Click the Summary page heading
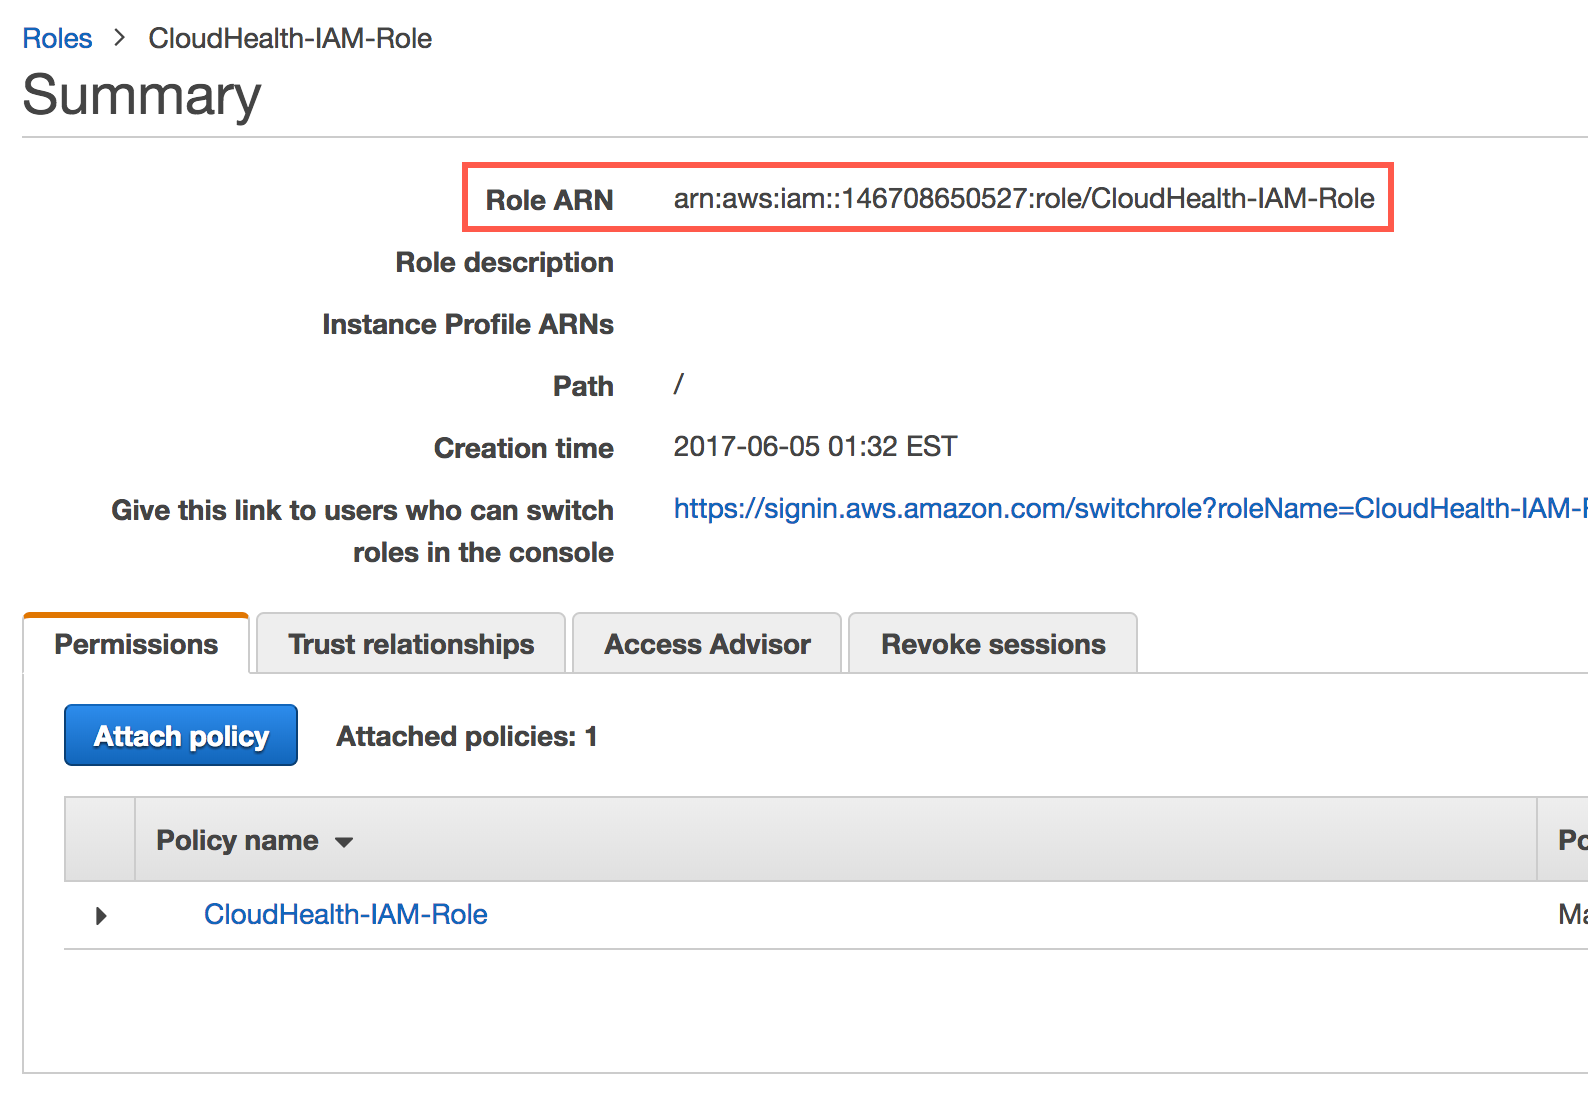 [141, 95]
